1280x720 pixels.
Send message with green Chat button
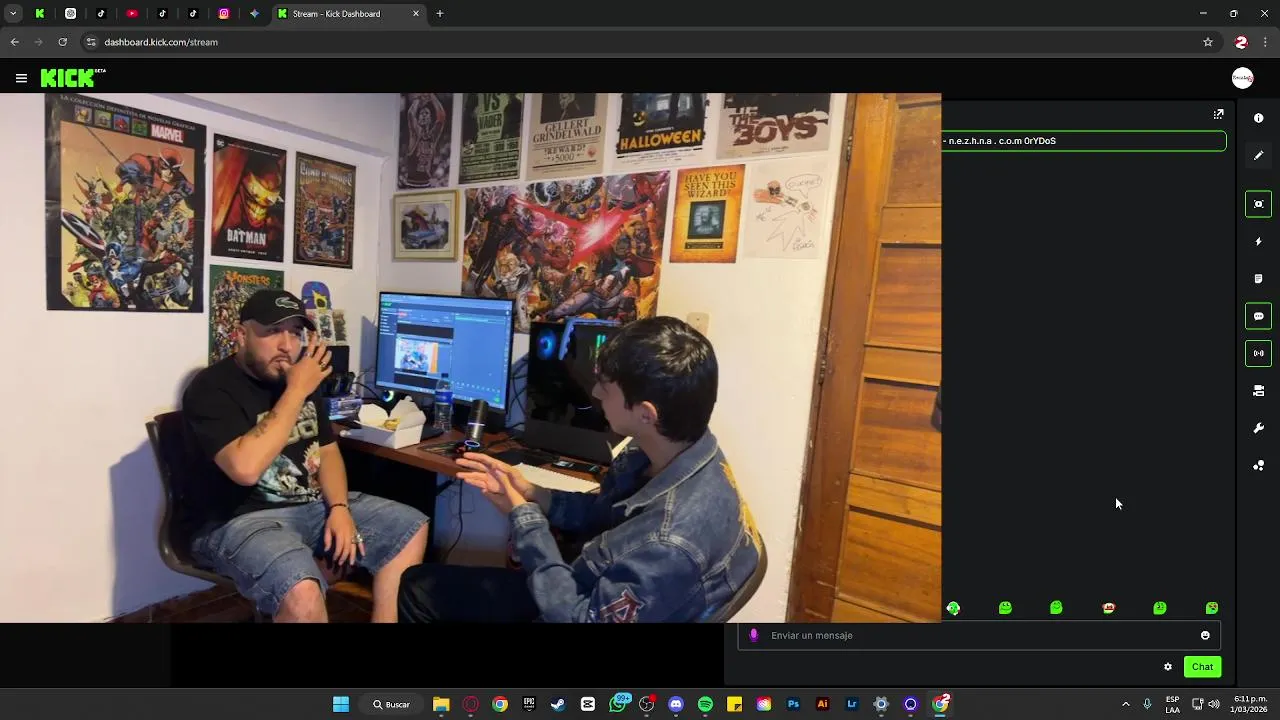click(1202, 667)
